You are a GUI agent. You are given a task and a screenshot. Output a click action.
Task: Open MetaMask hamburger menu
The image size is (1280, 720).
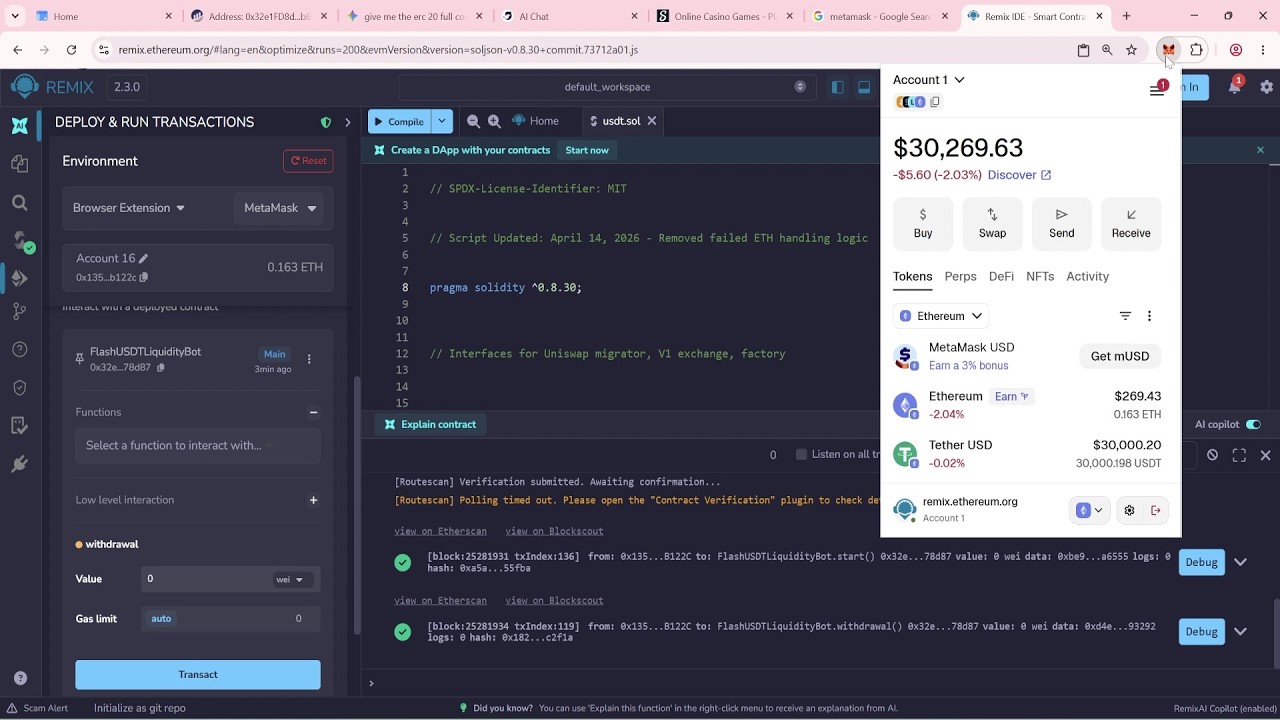(x=1157, y=90)
